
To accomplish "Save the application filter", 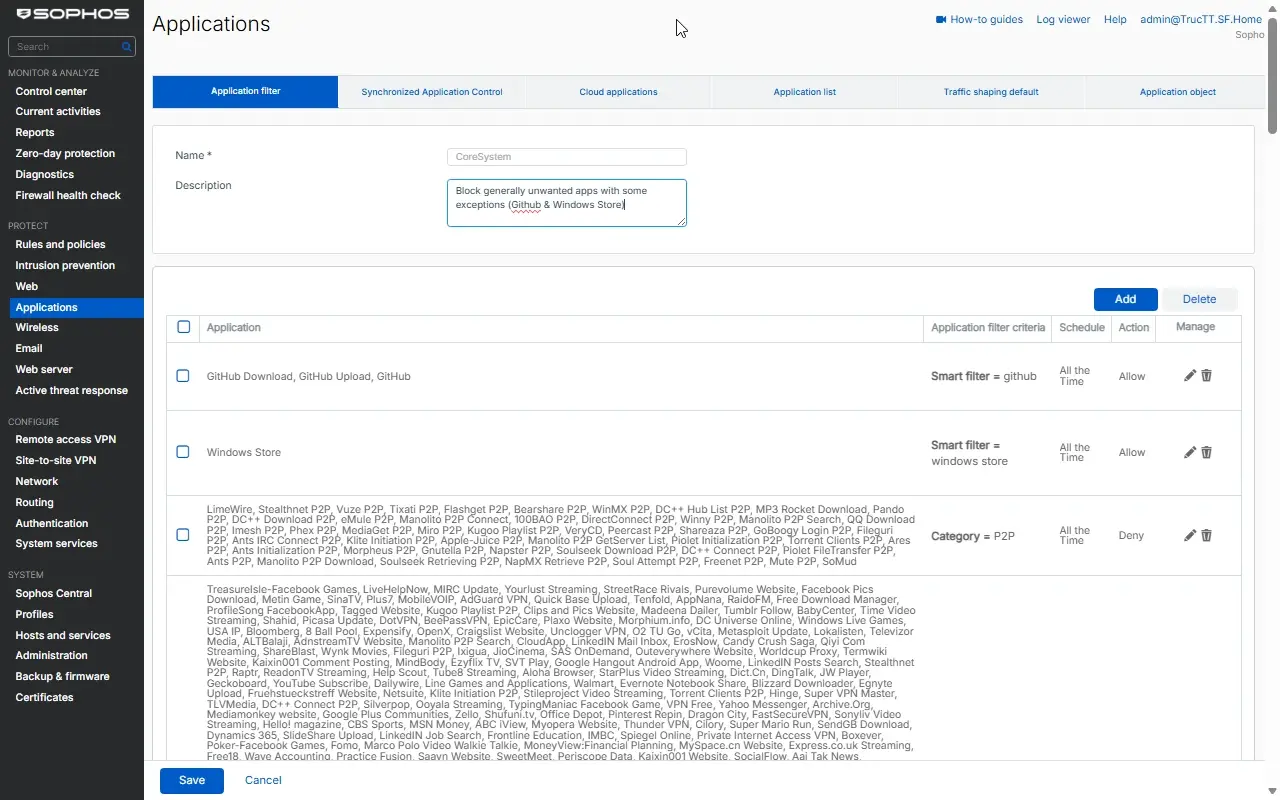I will point(192,780).
